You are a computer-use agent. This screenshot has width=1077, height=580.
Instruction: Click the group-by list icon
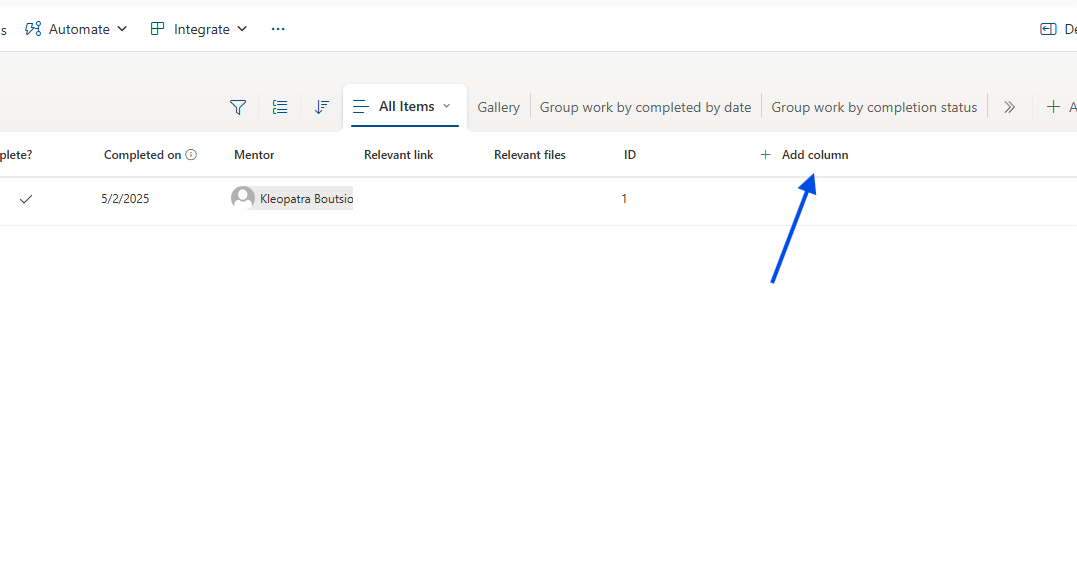coord(280,107)
